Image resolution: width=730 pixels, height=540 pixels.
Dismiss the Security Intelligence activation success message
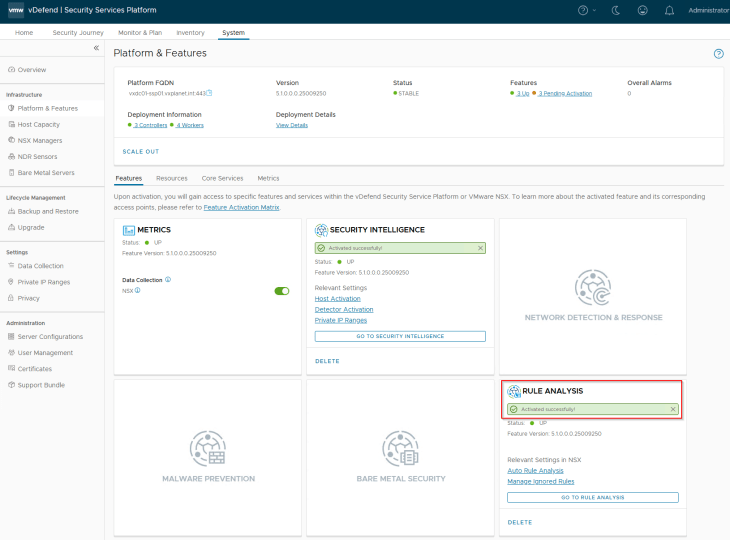pyautogui.click(x=480, y=247)
